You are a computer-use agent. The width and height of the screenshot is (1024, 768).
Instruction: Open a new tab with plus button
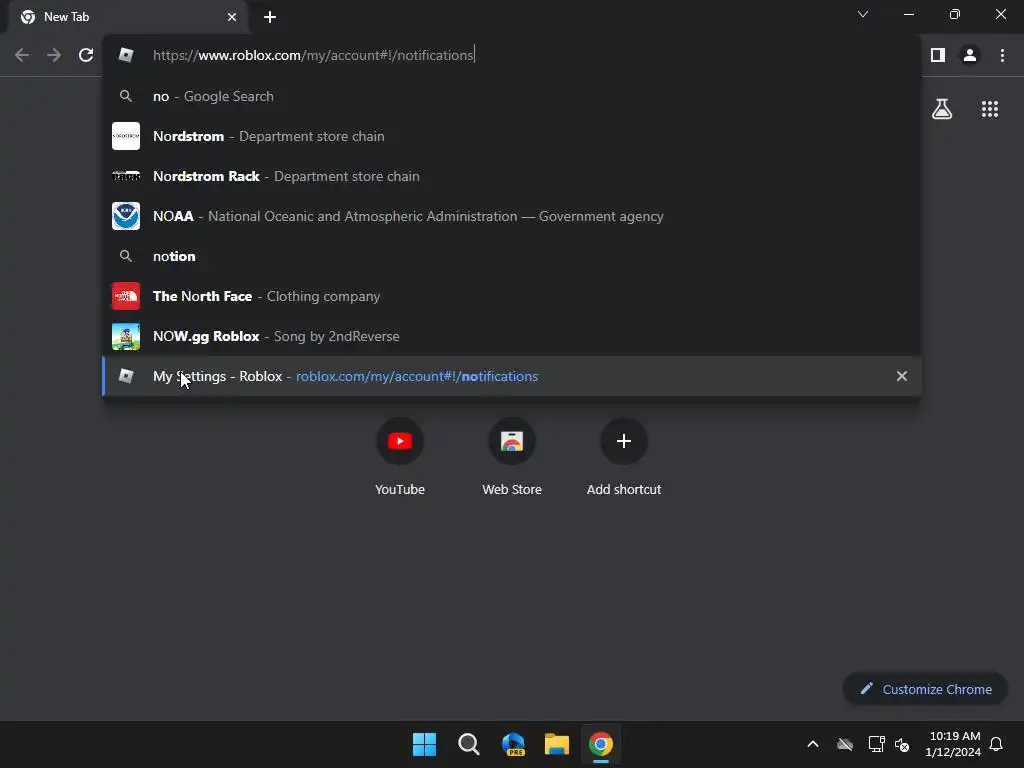(x=270, y=17)
